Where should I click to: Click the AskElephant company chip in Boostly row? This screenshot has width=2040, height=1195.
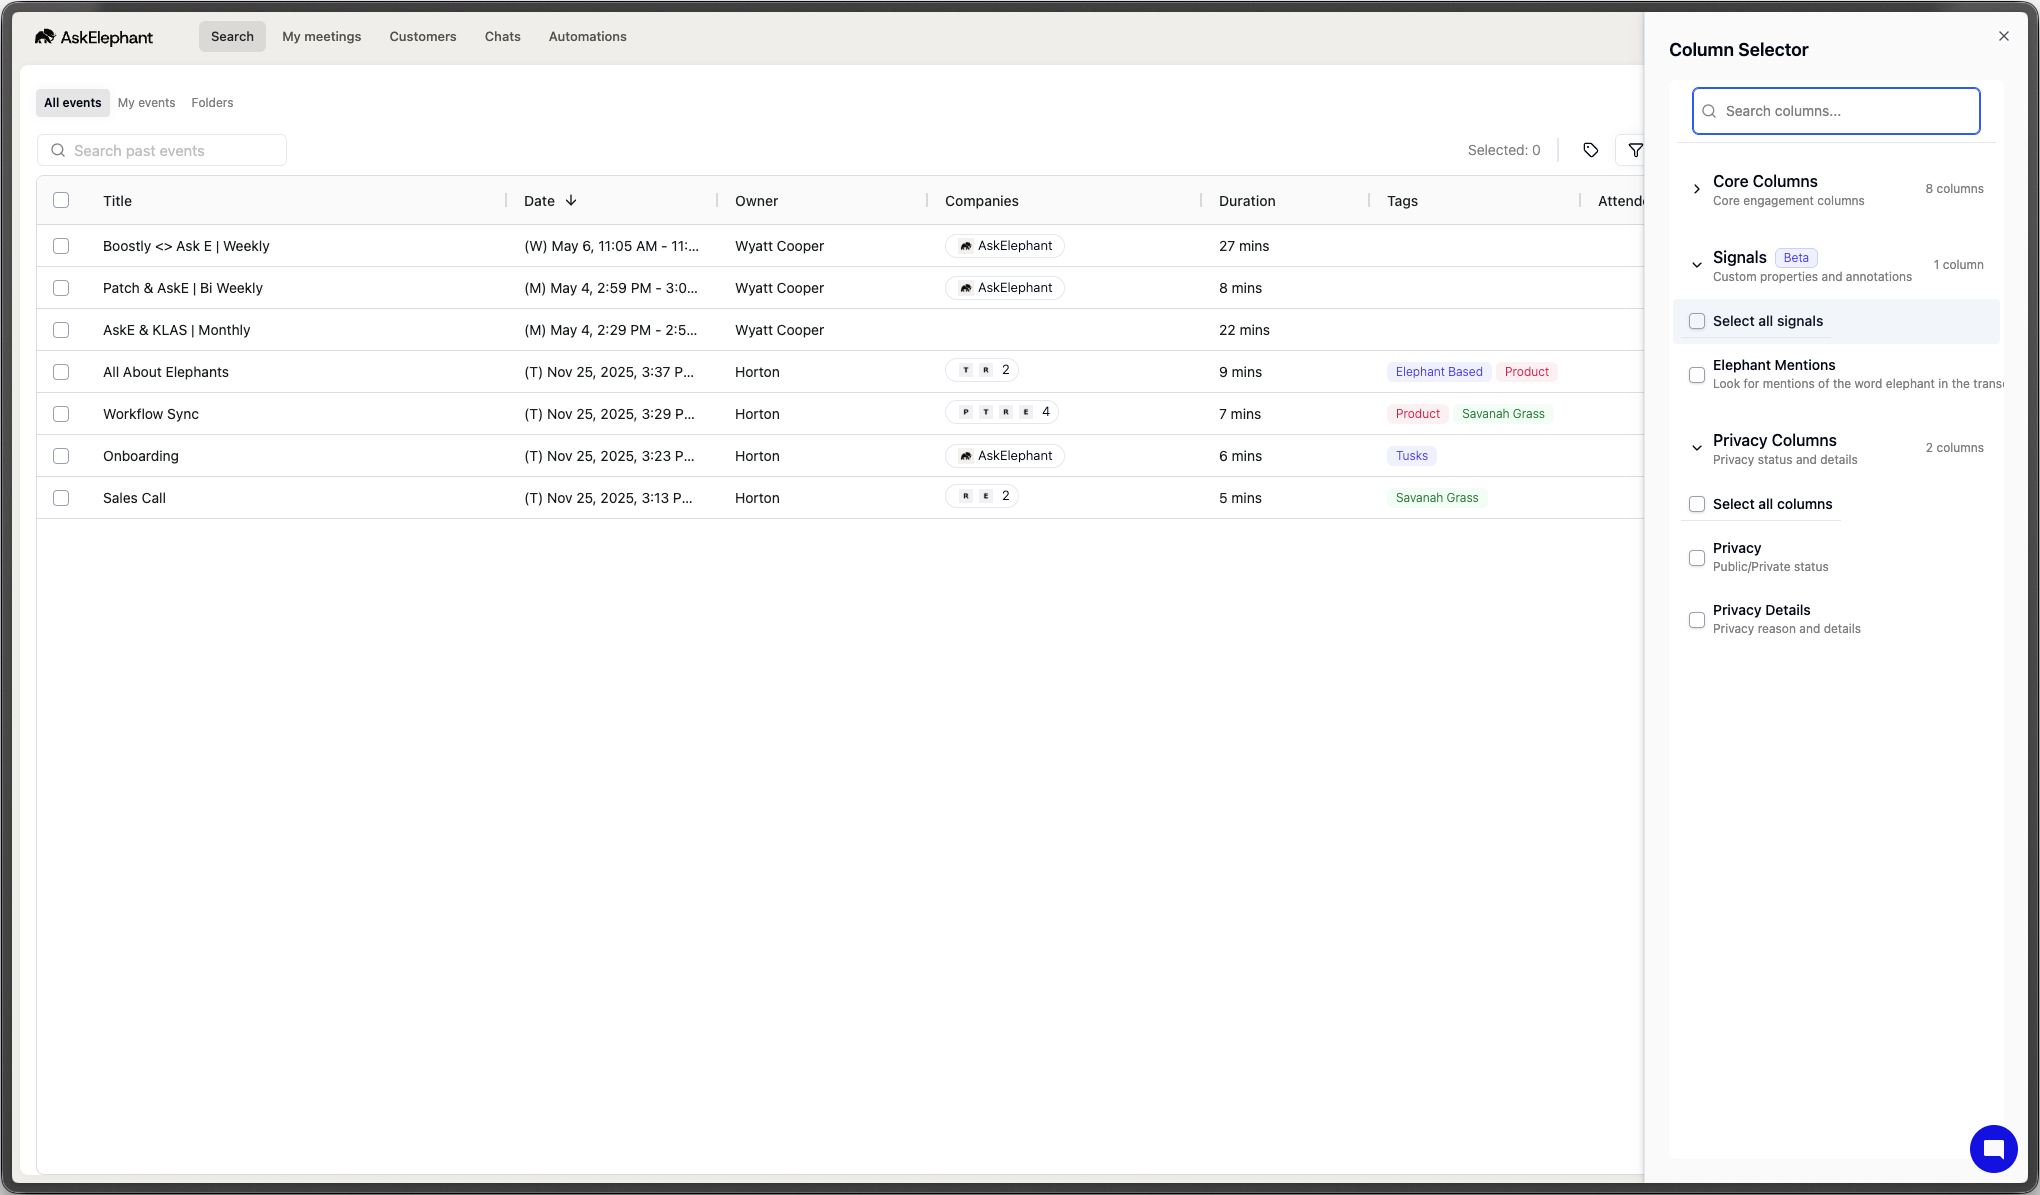point(1004,246)
